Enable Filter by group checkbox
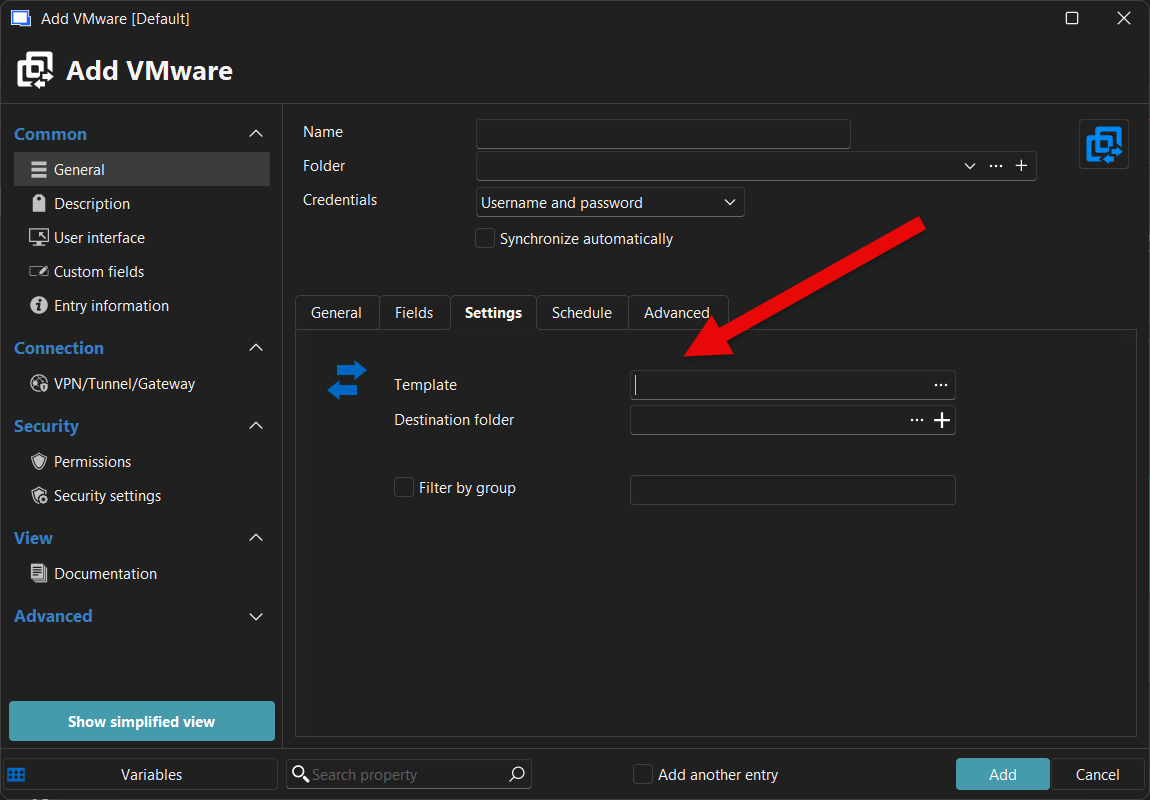This screenshot has width=1150, height=800. 404,488
